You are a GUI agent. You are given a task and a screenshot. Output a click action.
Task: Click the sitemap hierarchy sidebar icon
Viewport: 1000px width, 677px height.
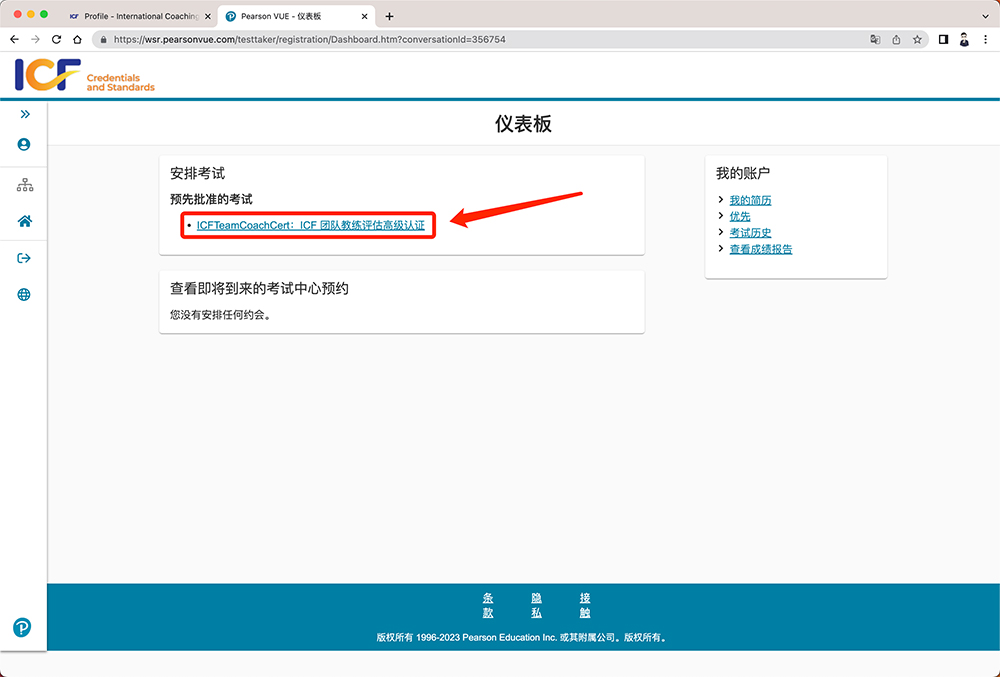[25, 185]
